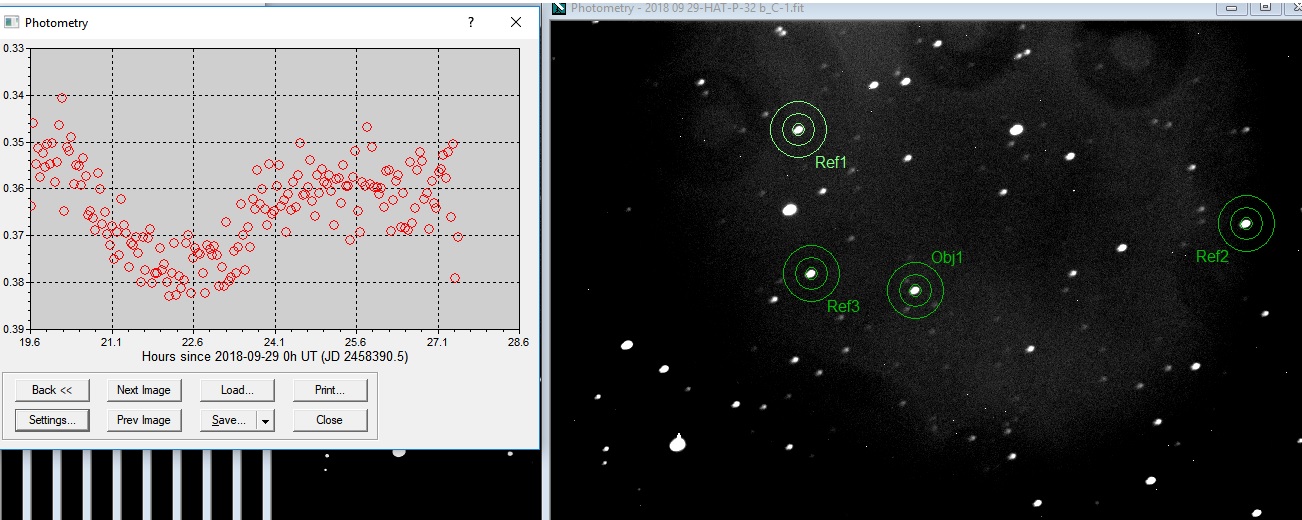
Task: Click the Photometry dialog title bar icon
Action: coord(13,23)
